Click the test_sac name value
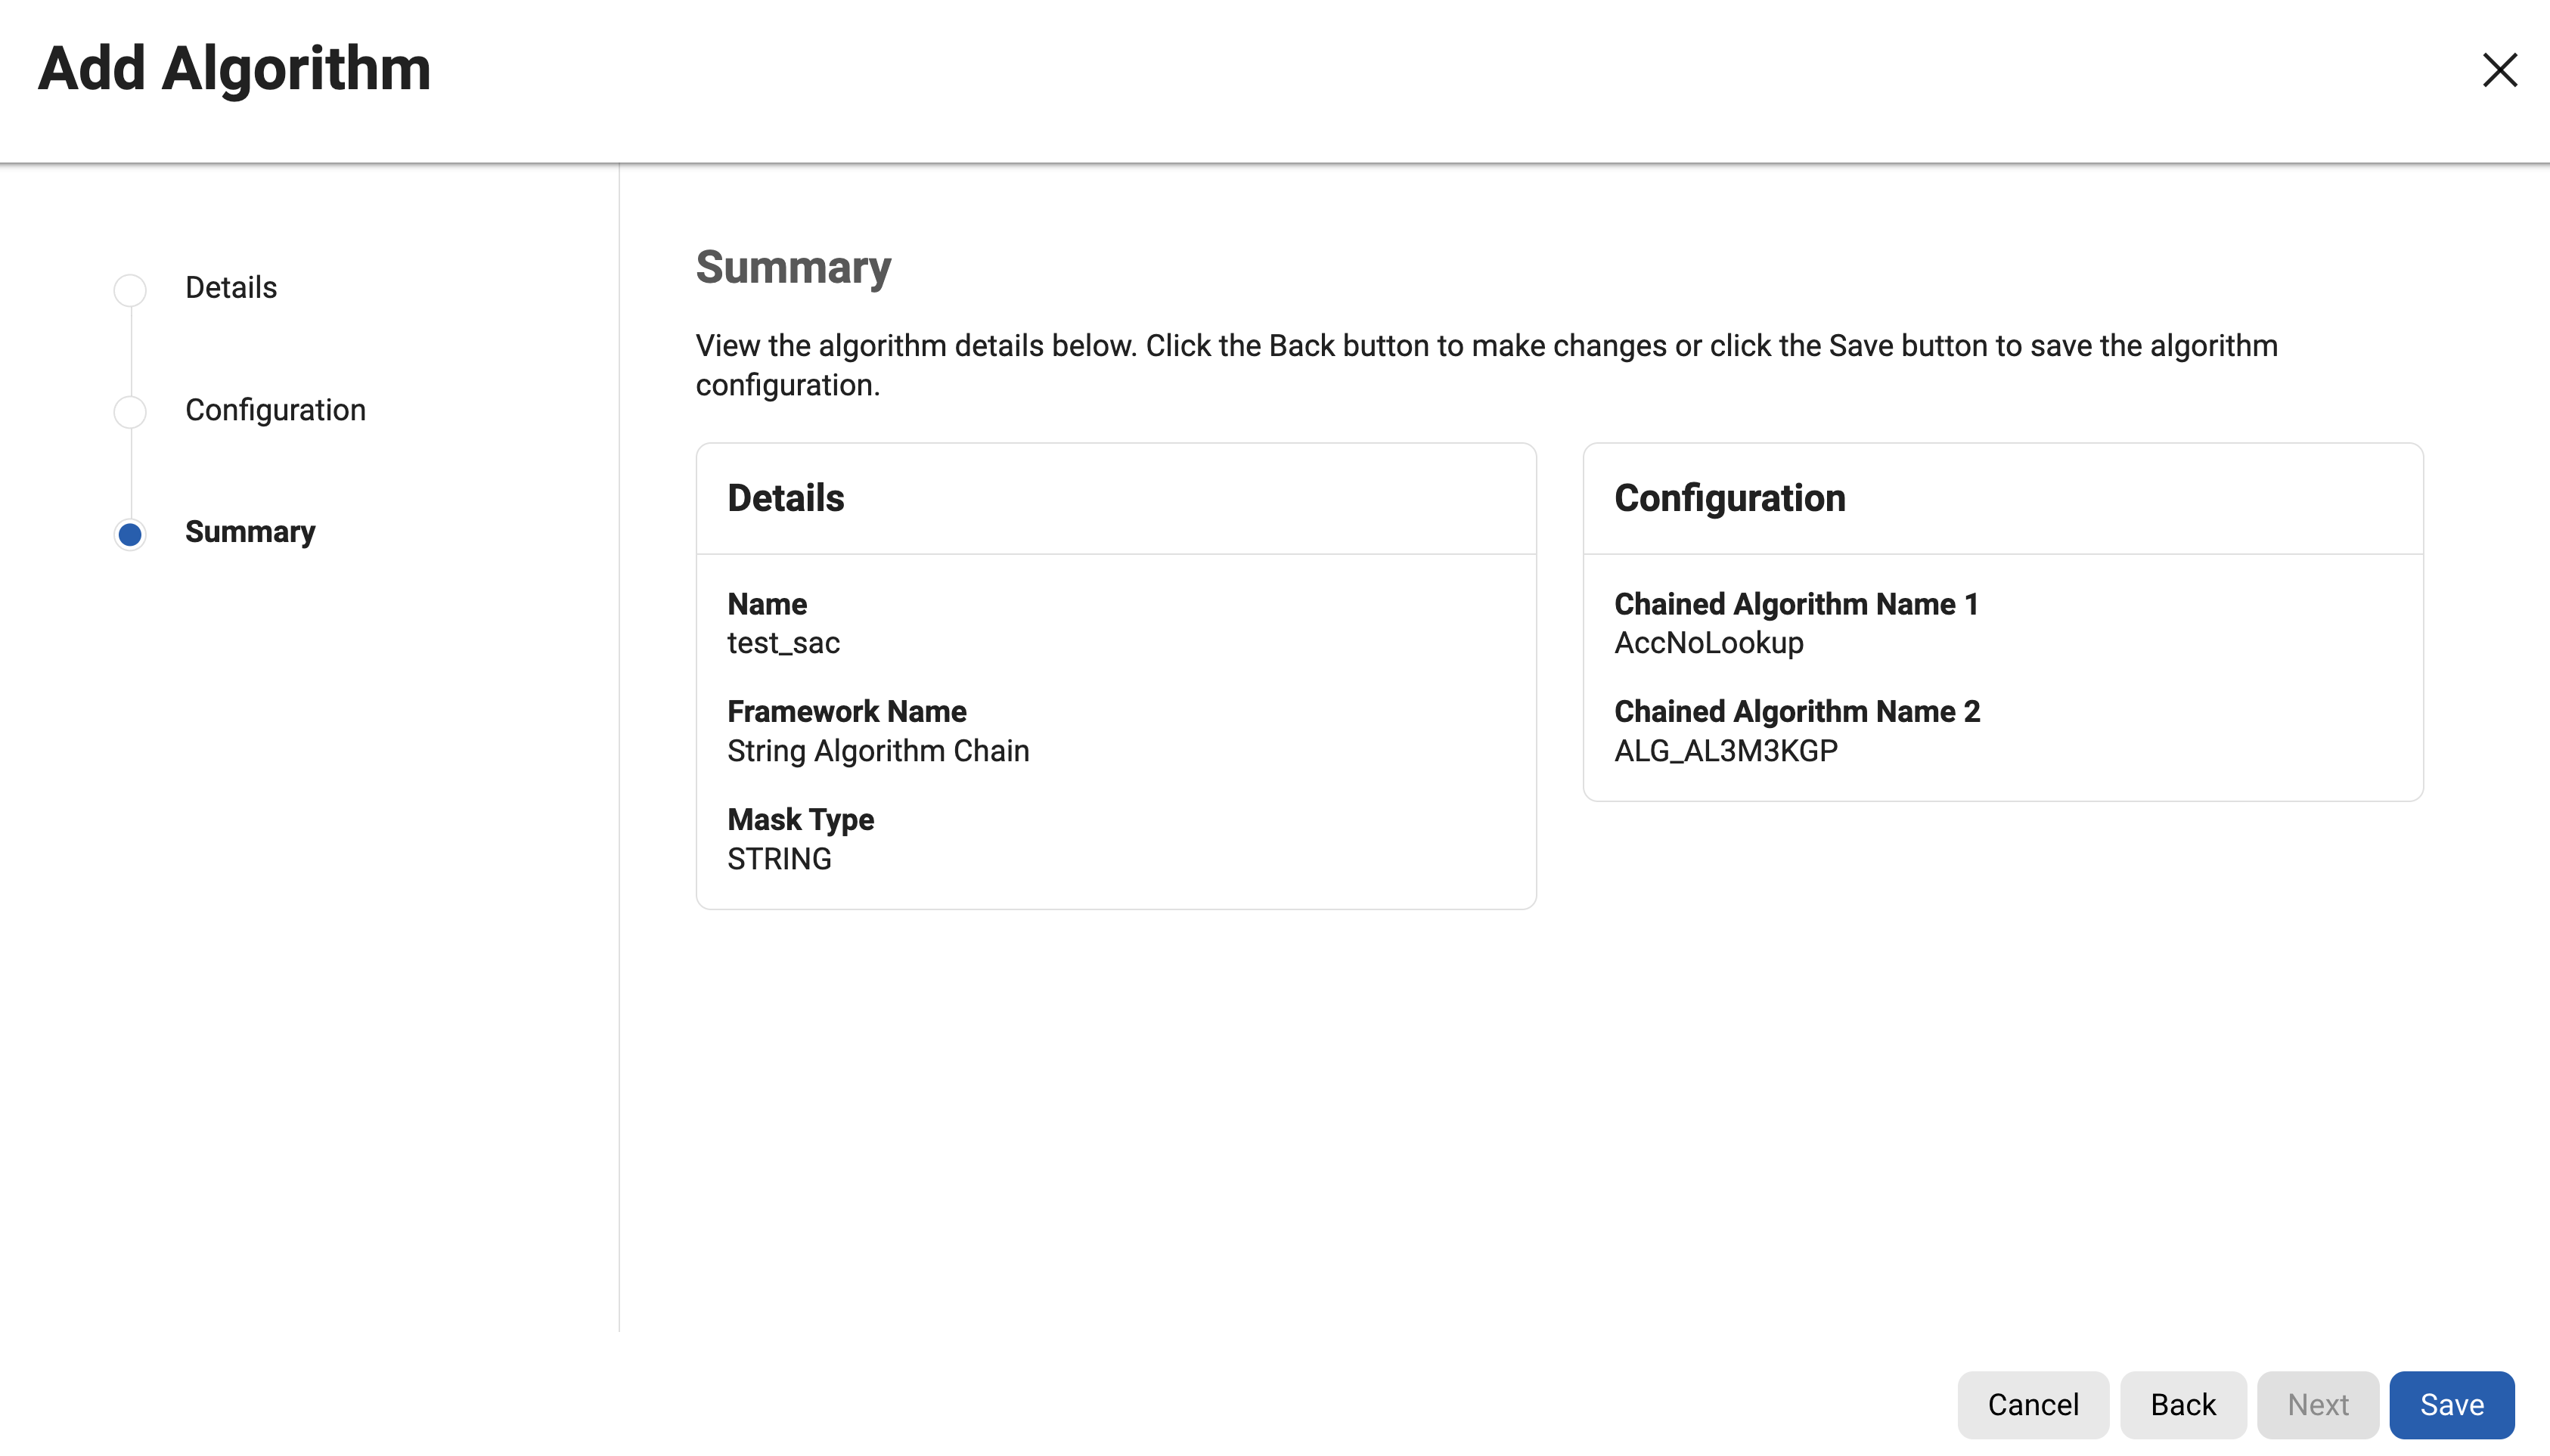The height and width of the screenshot is (1456, 2550). (x=783, y=643)
